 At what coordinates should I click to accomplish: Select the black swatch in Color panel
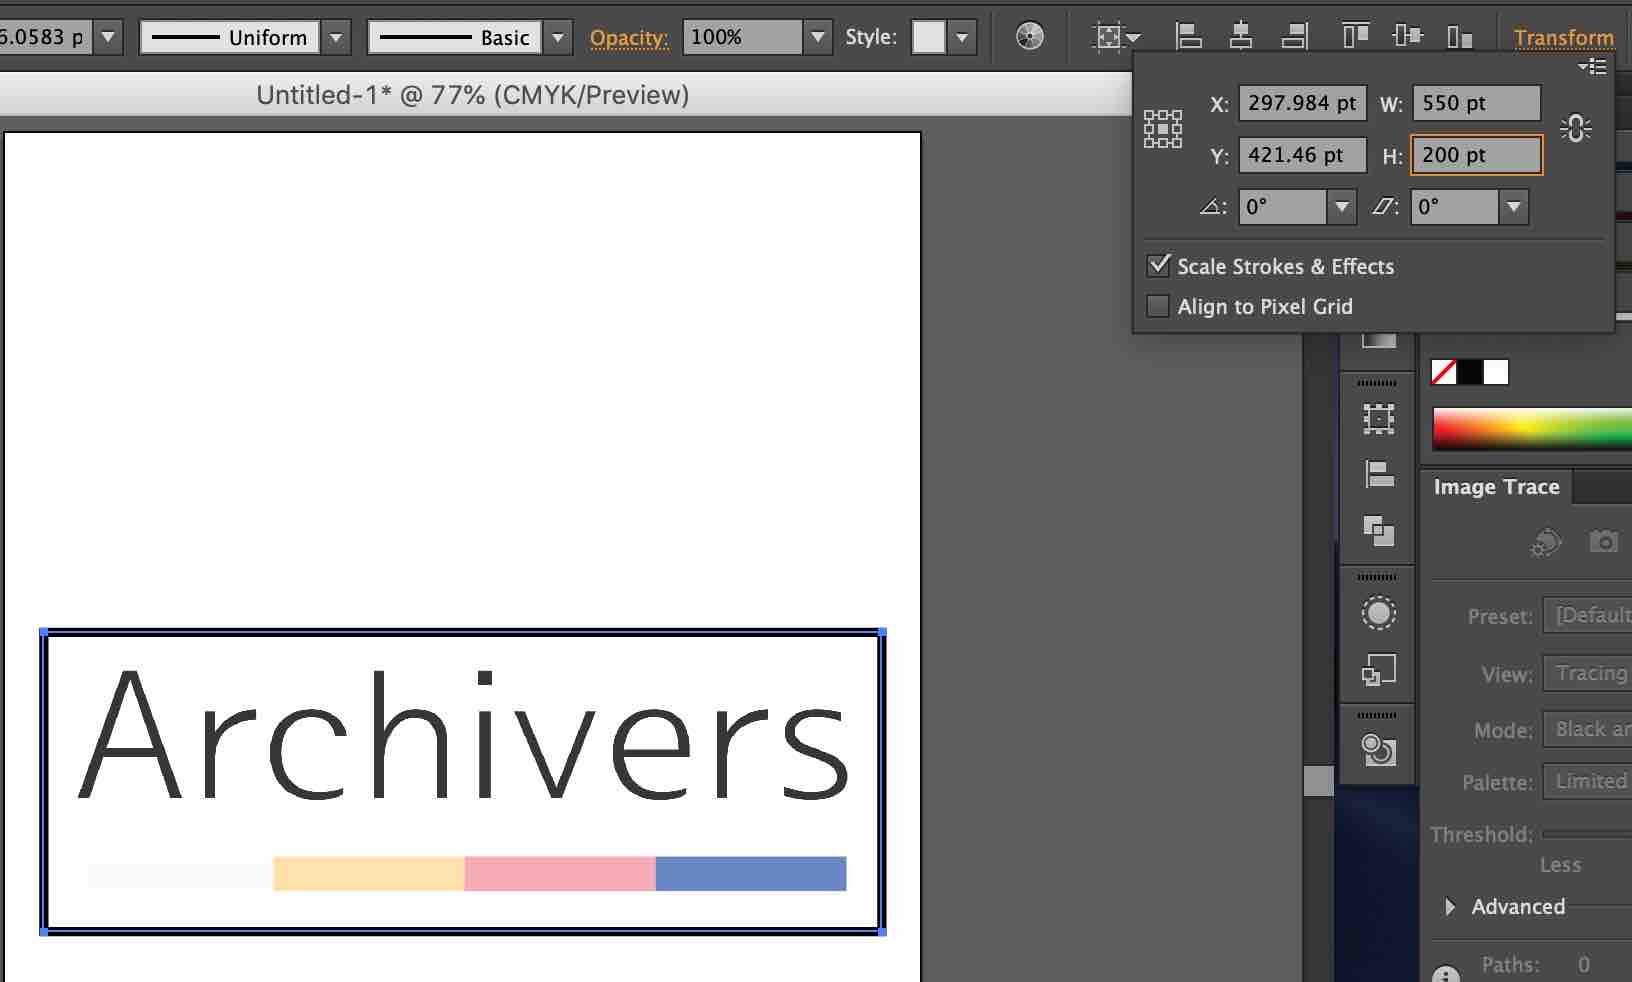tap(1470, 372)
